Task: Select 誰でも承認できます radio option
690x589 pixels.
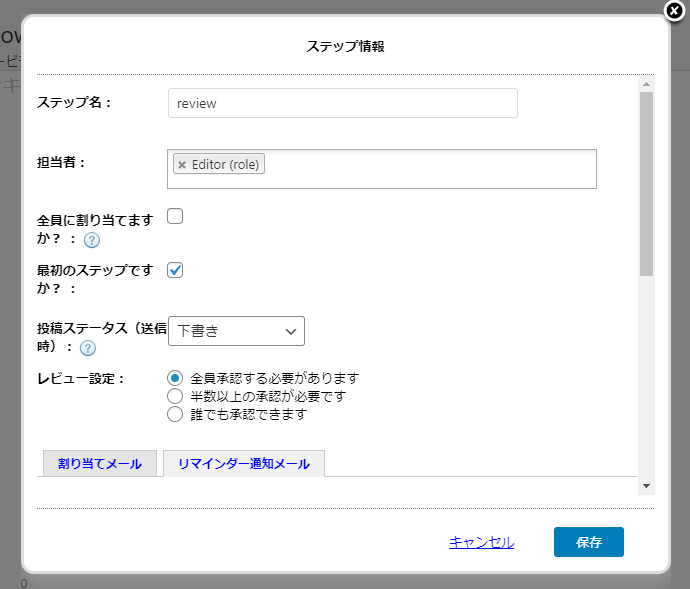Action: click(175, 414)
